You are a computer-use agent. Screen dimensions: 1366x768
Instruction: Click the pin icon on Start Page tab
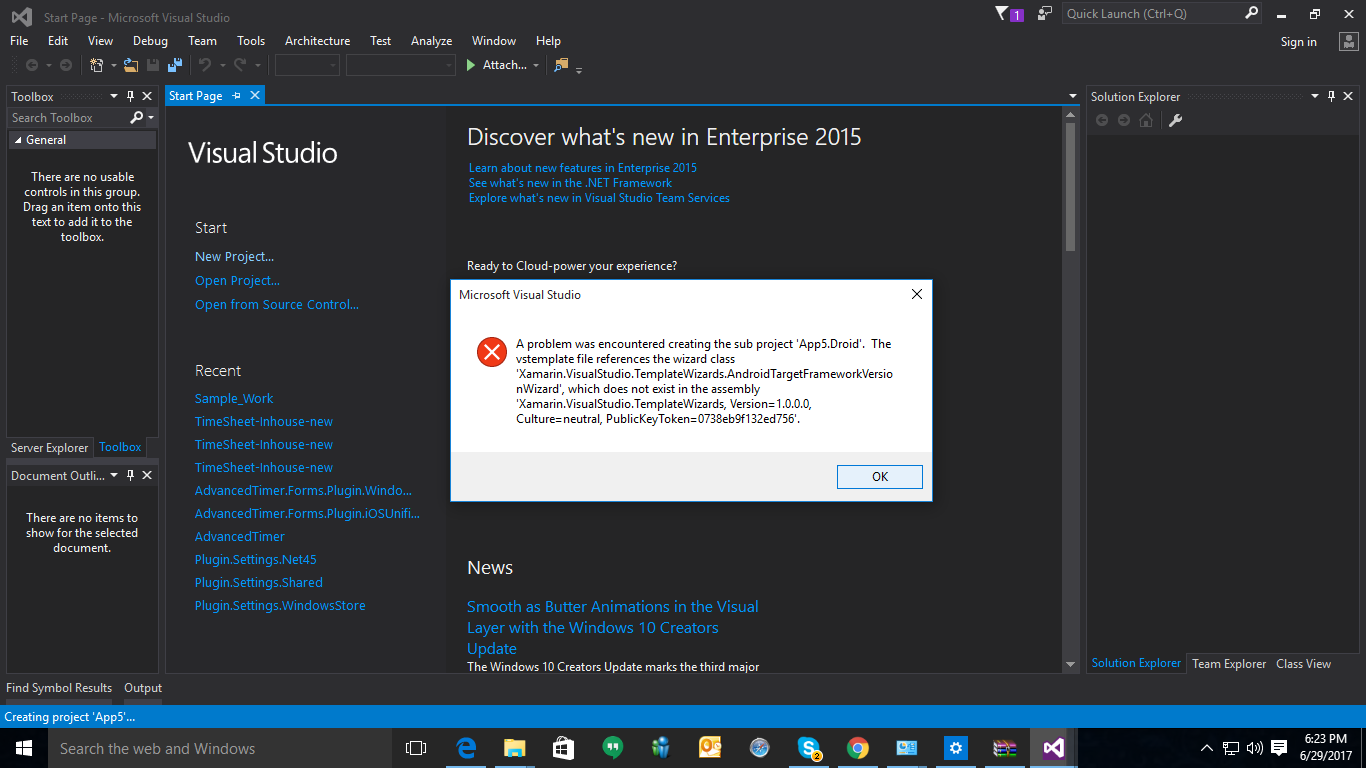[x=237, y=96]
